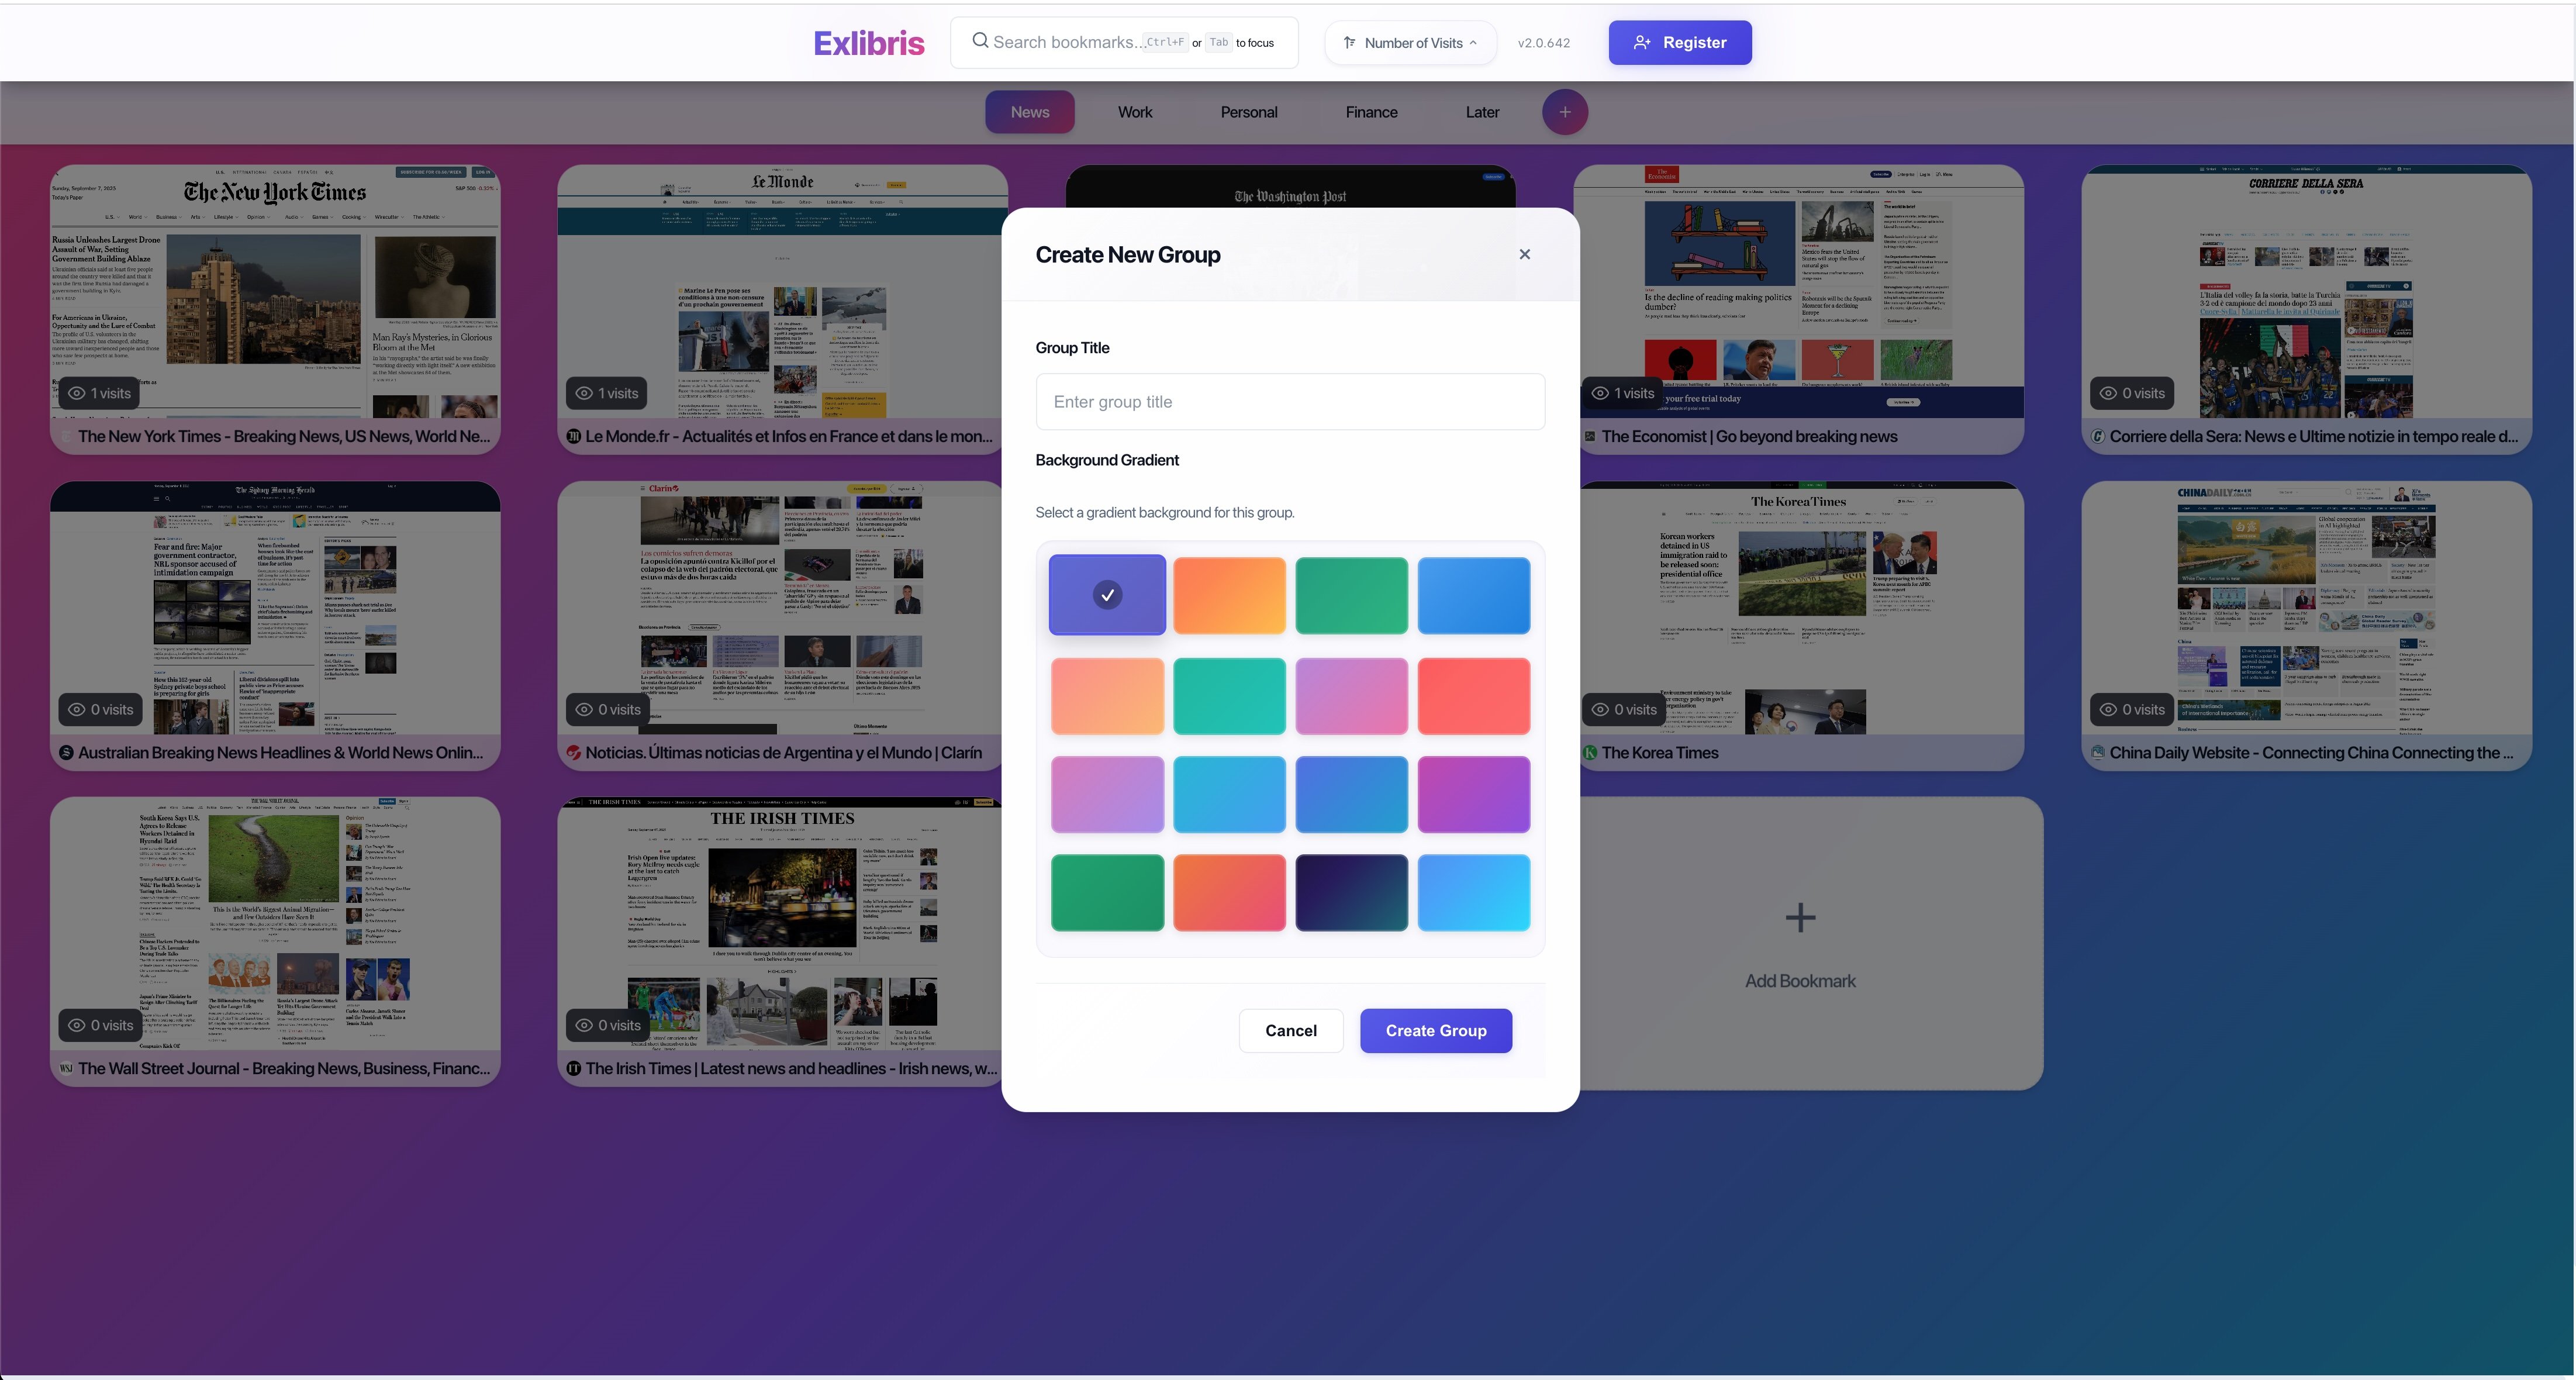This screenshot has height=1380, width=2576.
Task: Click the Create Group button
Action: click(x=1435, y=1030)
